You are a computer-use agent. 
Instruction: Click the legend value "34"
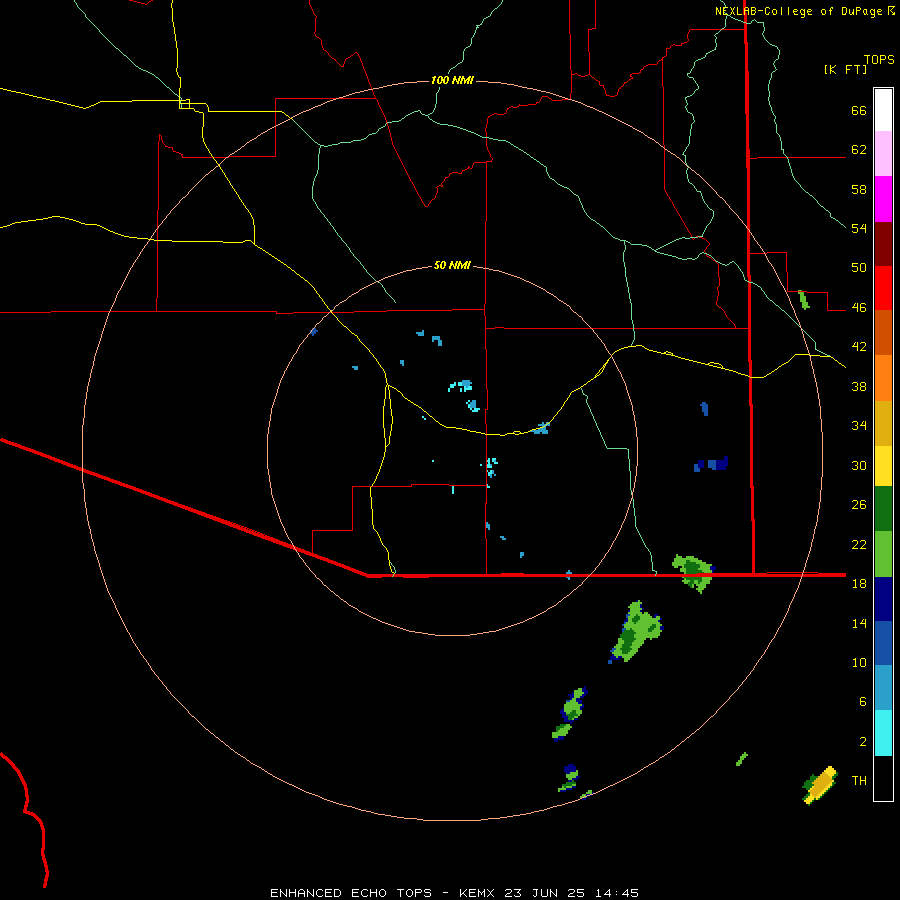tap(859, 426)
